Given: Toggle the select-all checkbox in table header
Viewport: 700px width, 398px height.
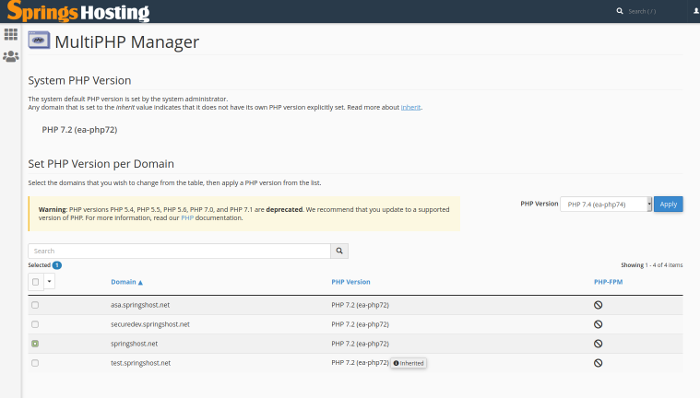Looking at the screenshot, I should click(36, 282).
